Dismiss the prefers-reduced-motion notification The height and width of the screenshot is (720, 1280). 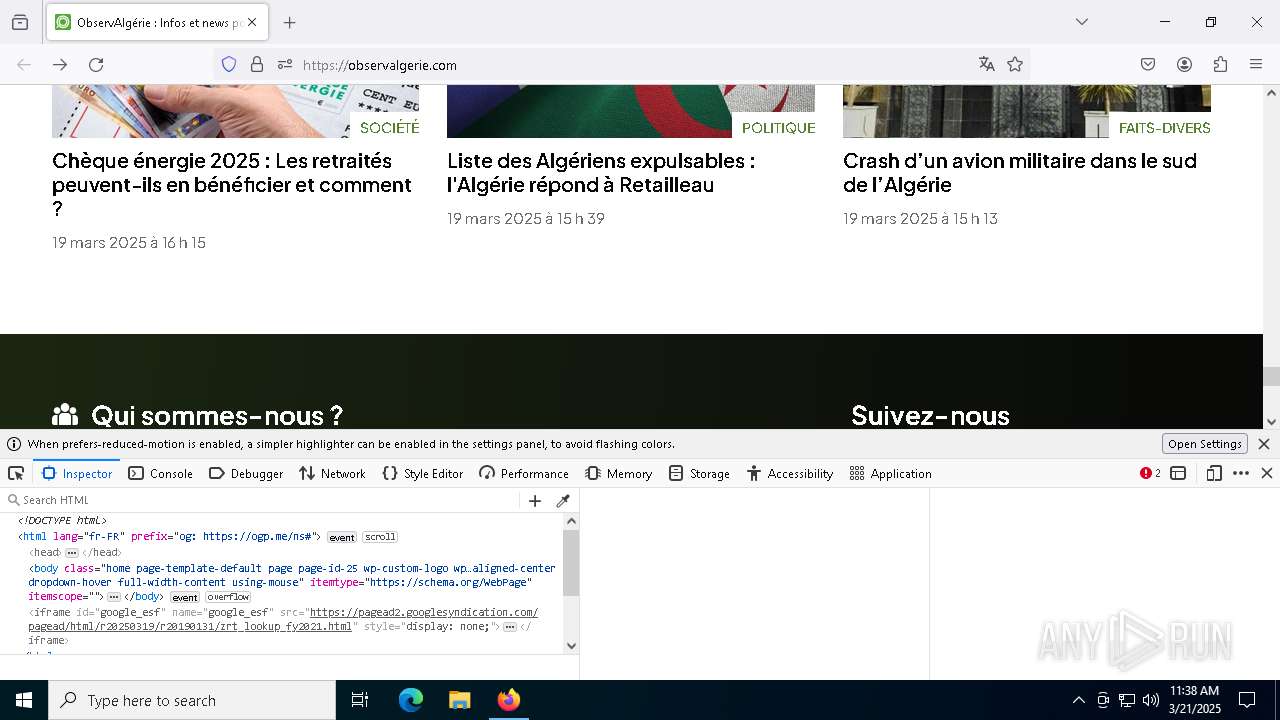click(1264, 444)
